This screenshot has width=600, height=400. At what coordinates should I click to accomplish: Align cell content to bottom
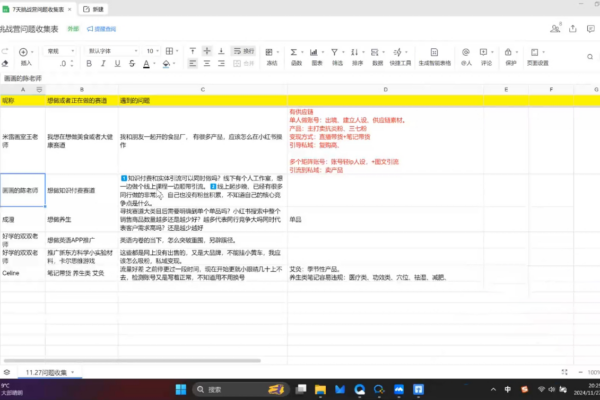(221, 51)
